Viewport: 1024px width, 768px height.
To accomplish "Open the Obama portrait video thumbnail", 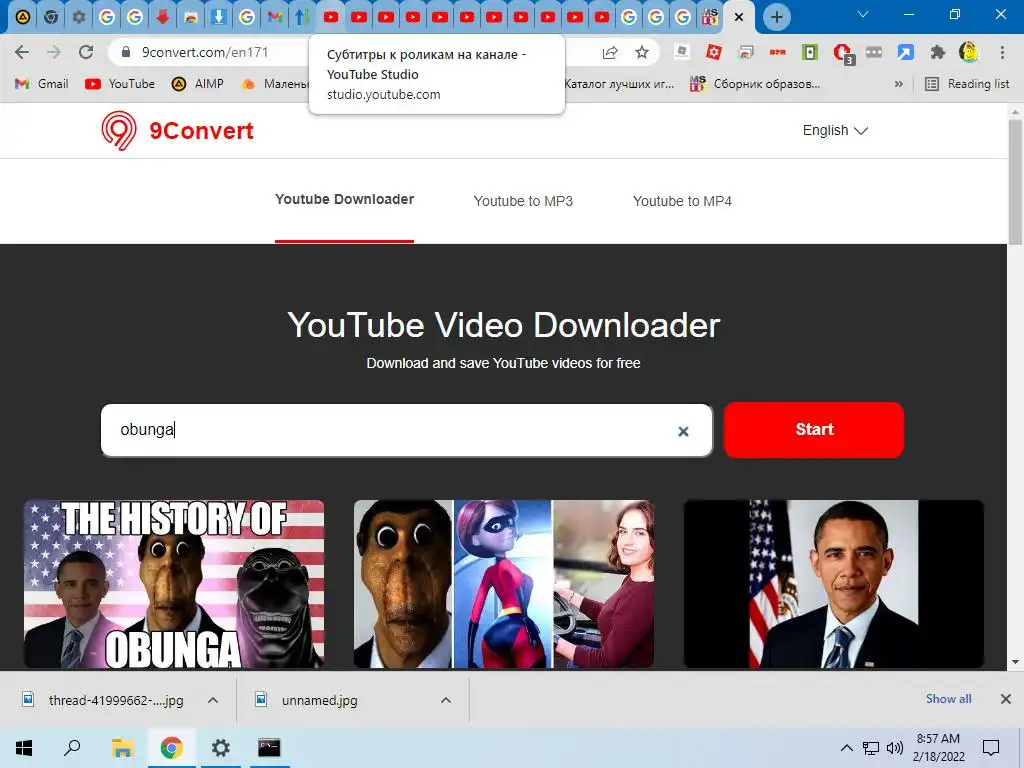I will (833, 584).
